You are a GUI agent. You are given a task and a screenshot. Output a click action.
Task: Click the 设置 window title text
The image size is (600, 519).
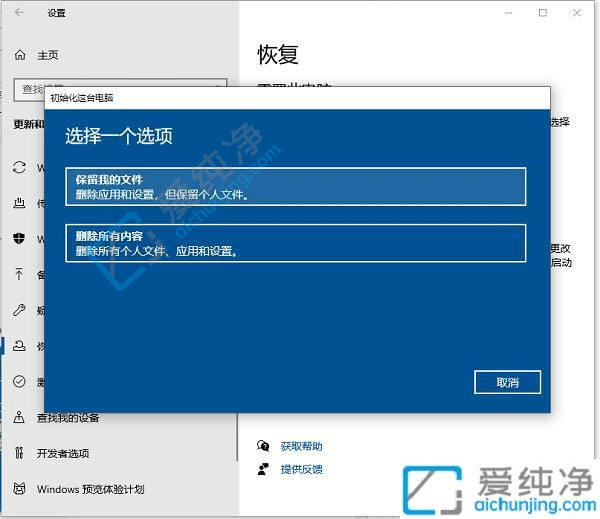coord(57,13)
